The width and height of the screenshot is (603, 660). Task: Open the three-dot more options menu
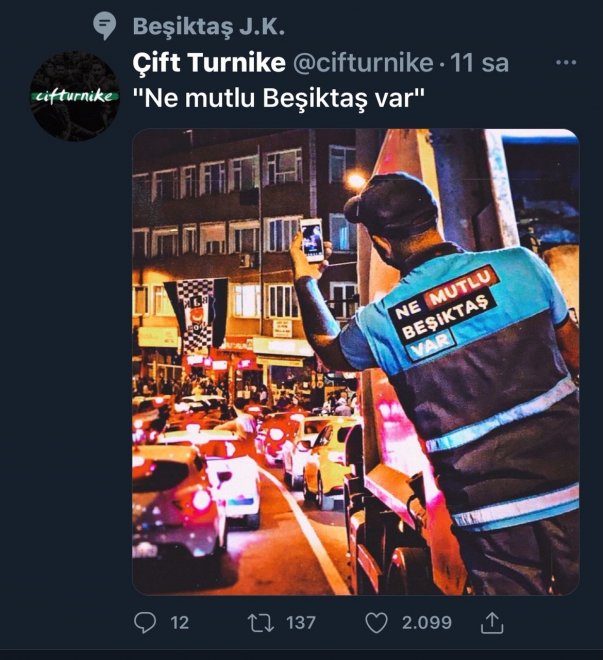[x=566, y=63]
